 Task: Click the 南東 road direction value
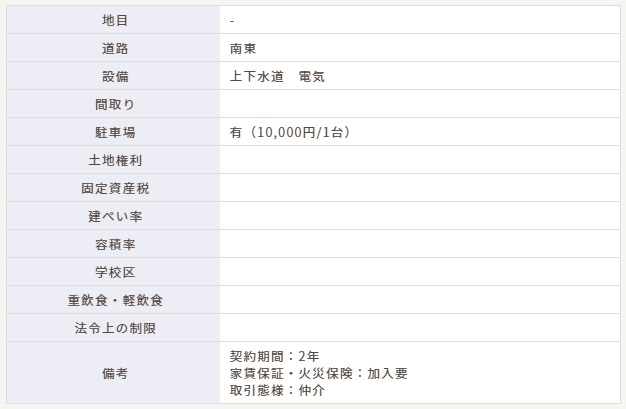243,48
